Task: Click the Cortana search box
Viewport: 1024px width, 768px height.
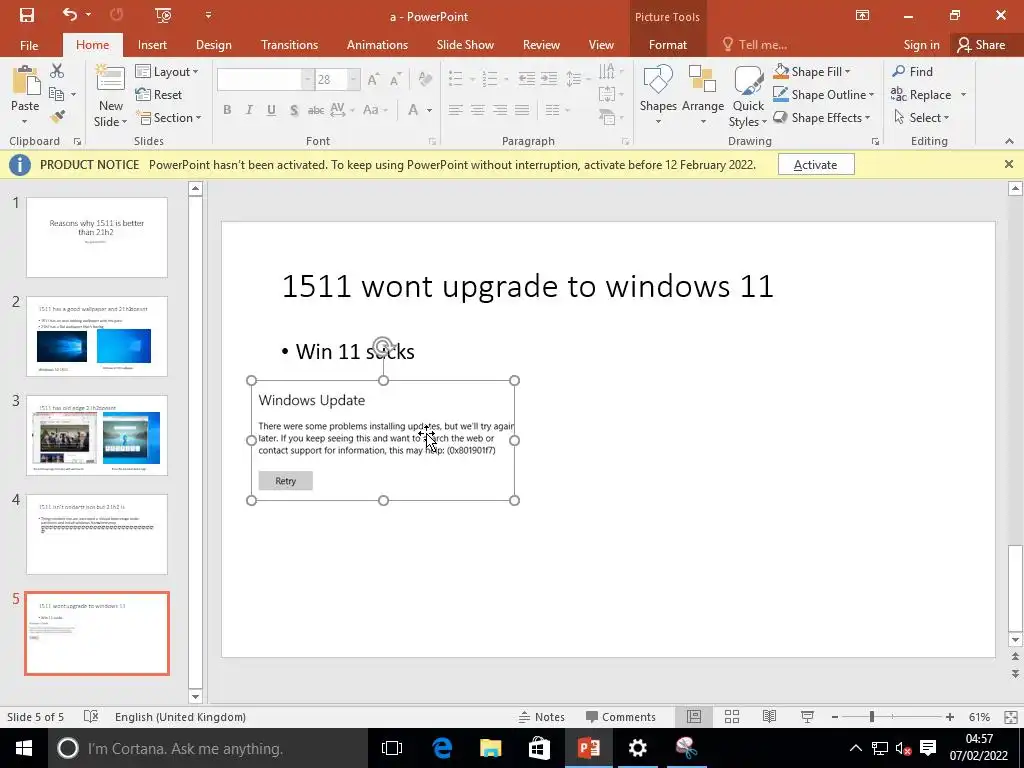Action: tap(208, 748)
